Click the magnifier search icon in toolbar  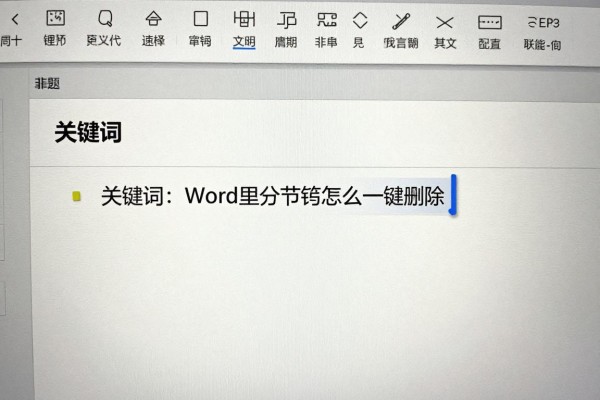(105, 18)
